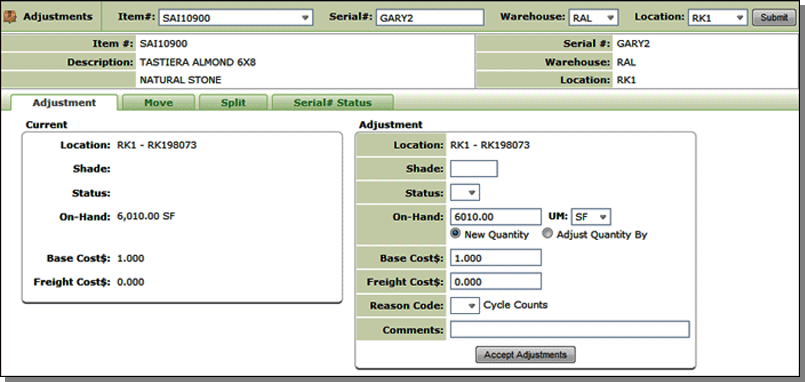Image resolution: width=805 pixels, height=382 pixels.
Task: Click the current Base Cost$ value 1.000
Action: pyautogui.click(x=130, y=258)
